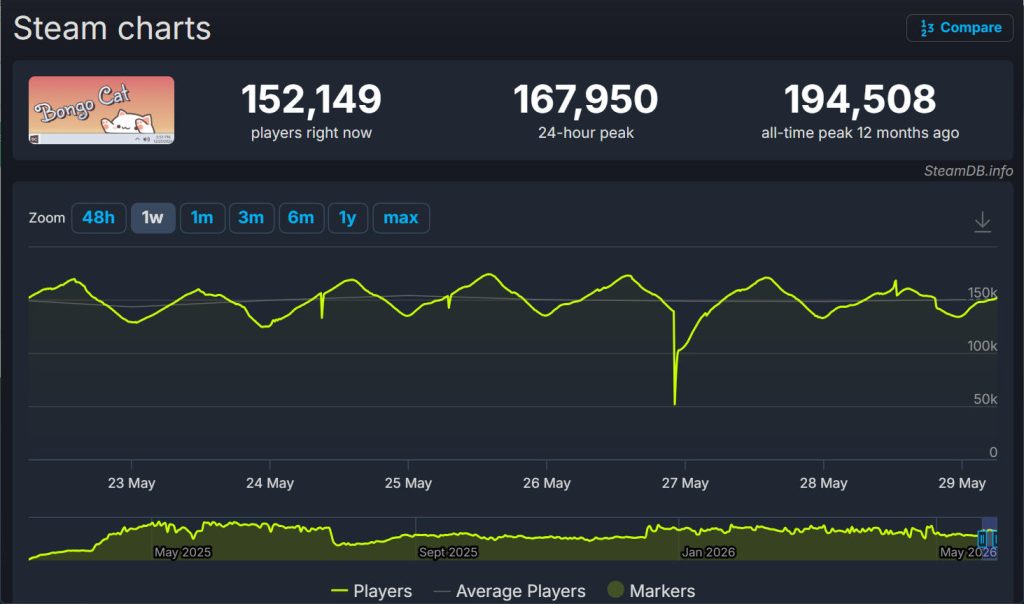The image size is (1024, 604).
Task: Select the 48h zoom range
Action: click(99, 217)
